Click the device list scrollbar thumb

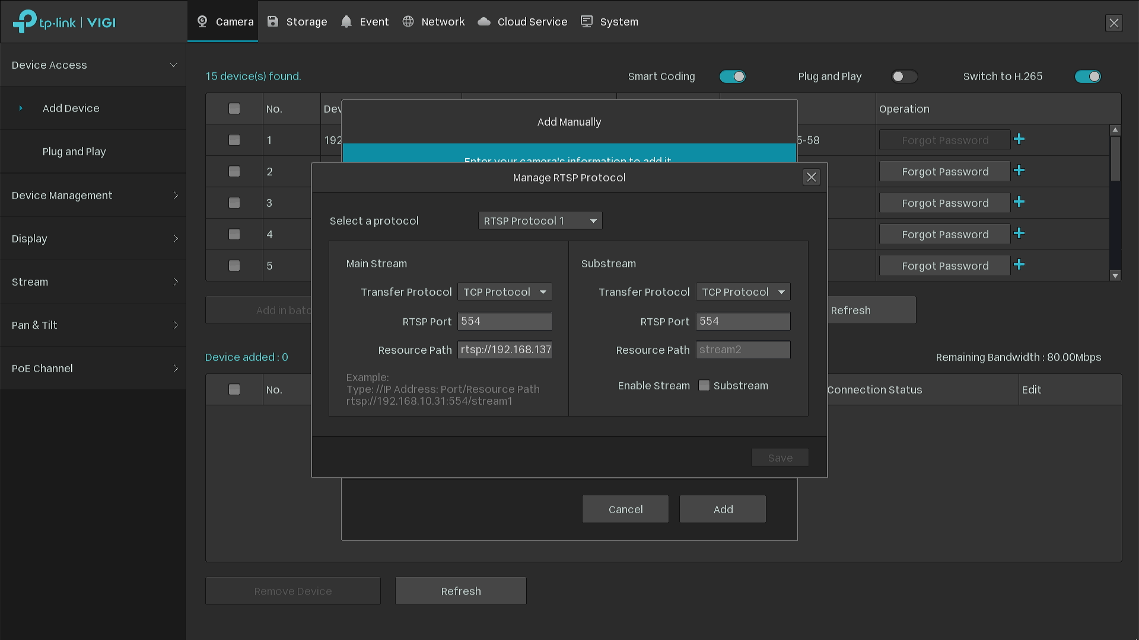tap(1115, 160)
